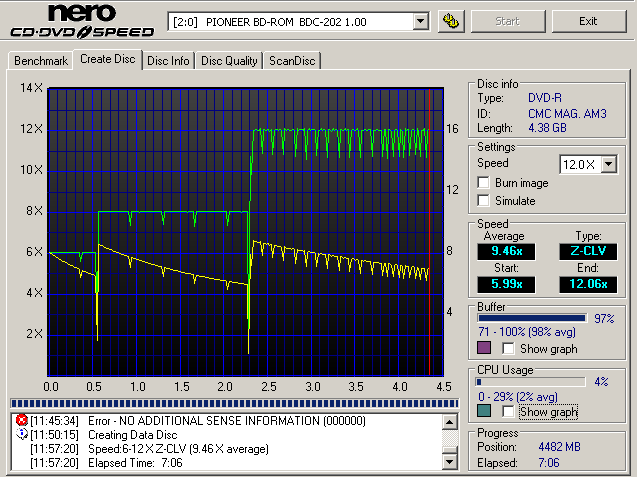Click the teal CPU Usage color swatch
Screen dimensions: 637x477
click(x=485, y=411)
